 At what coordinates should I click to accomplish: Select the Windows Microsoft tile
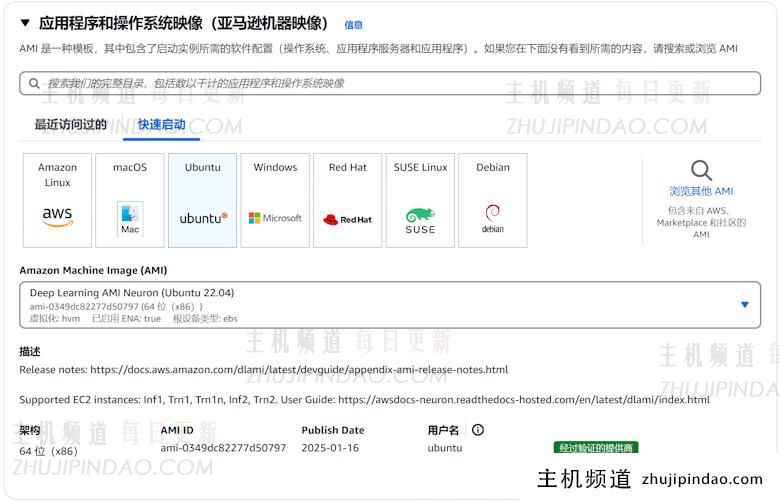coord(275,200)
